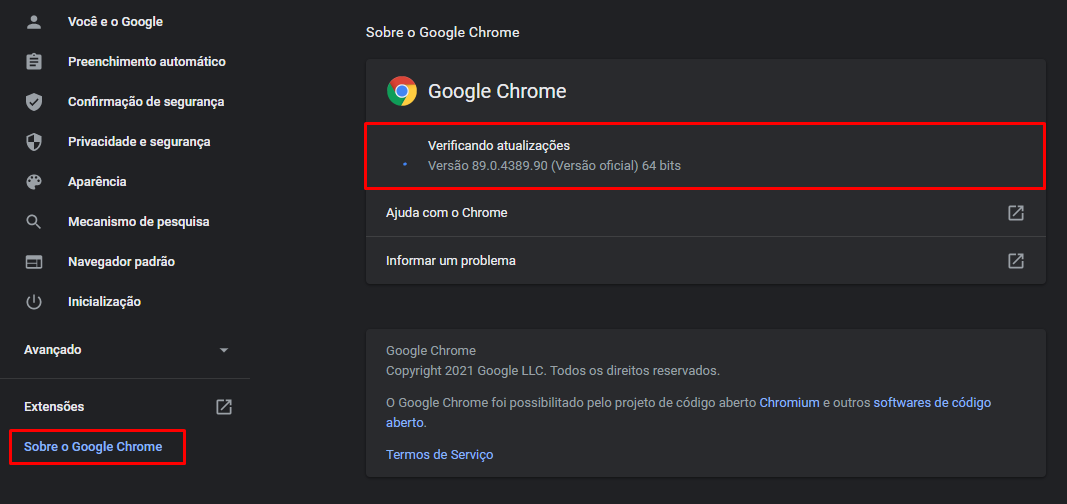Expand the Avançado section arrow
The image size is (1067, 504).
tap(224, 350)
